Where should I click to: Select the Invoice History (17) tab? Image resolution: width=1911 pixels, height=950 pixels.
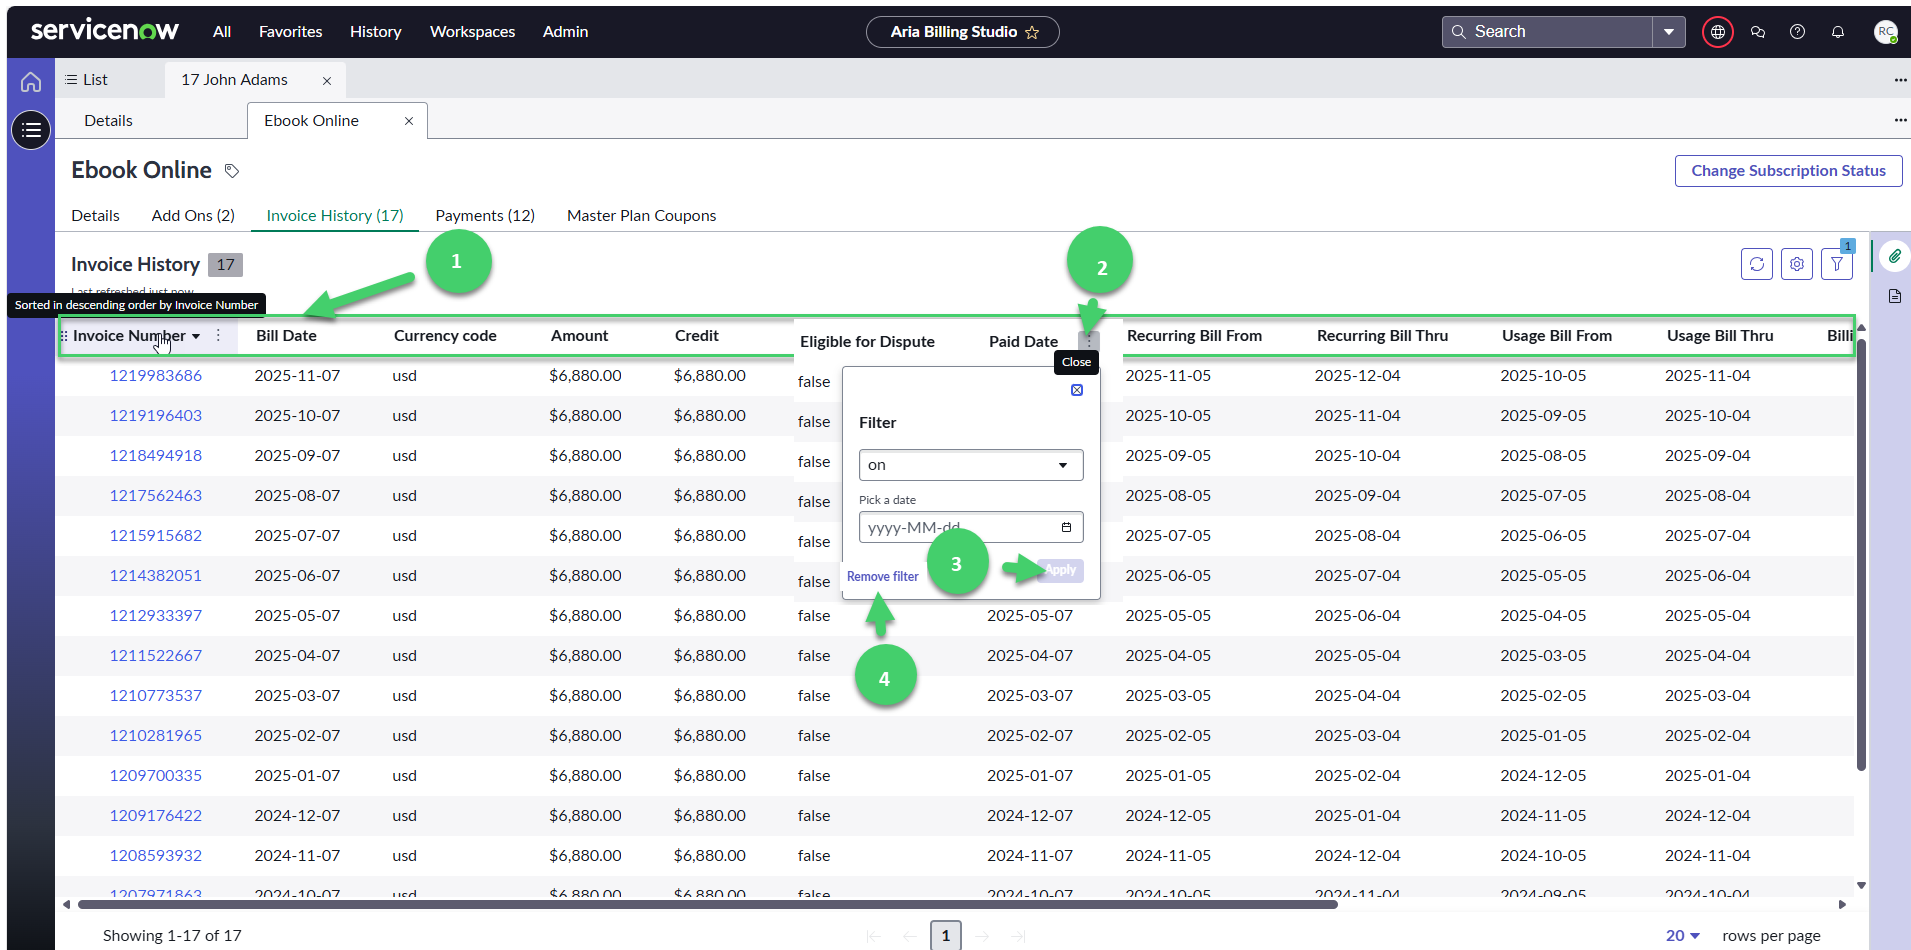point(335,216)
